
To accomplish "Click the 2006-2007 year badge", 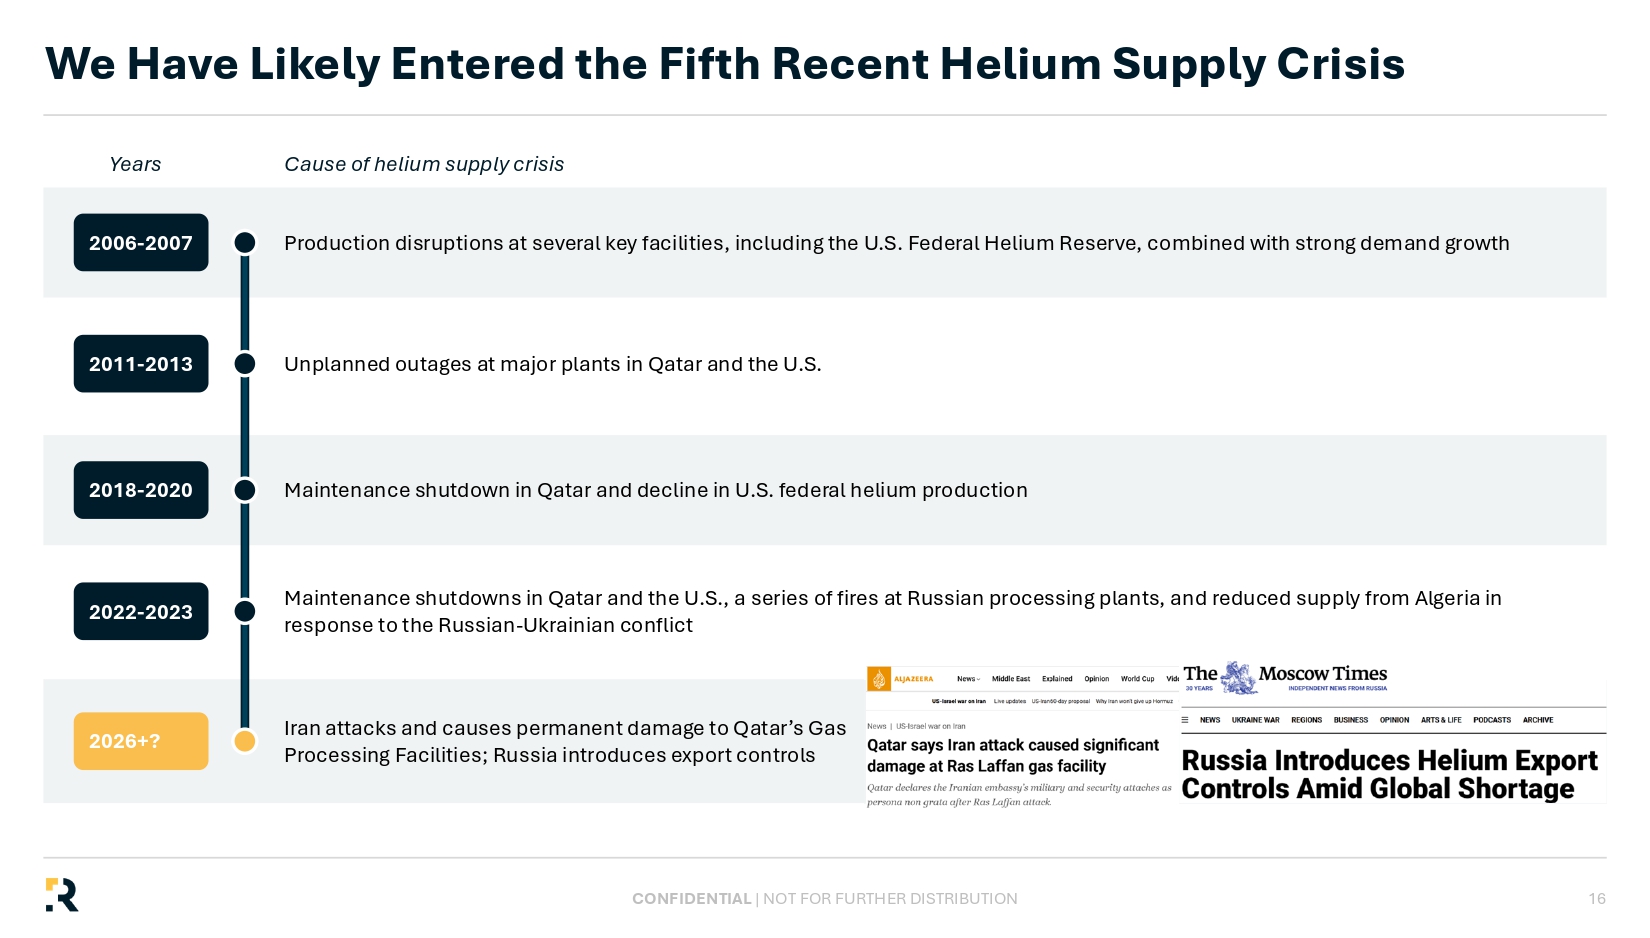I will [x=141, y=242].
